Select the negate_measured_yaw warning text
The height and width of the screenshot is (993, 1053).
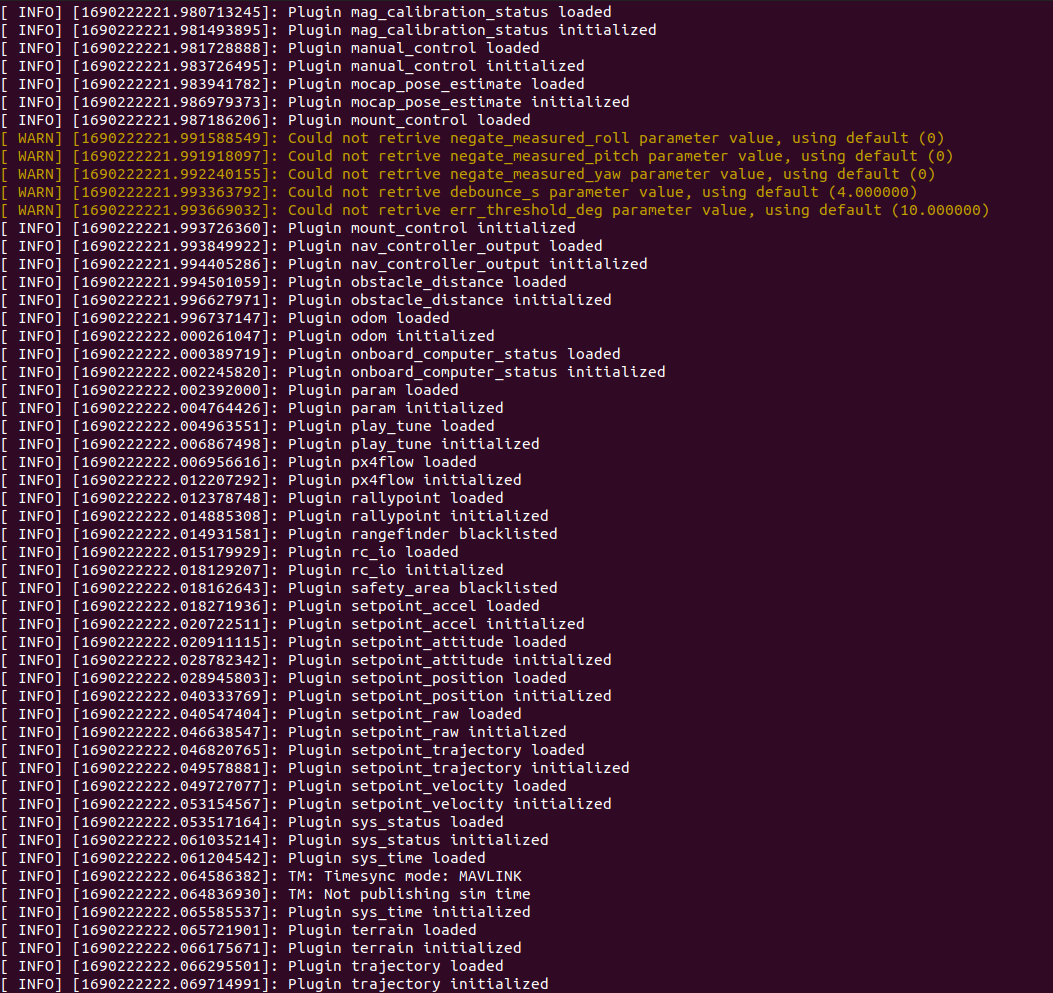(611, 174)
